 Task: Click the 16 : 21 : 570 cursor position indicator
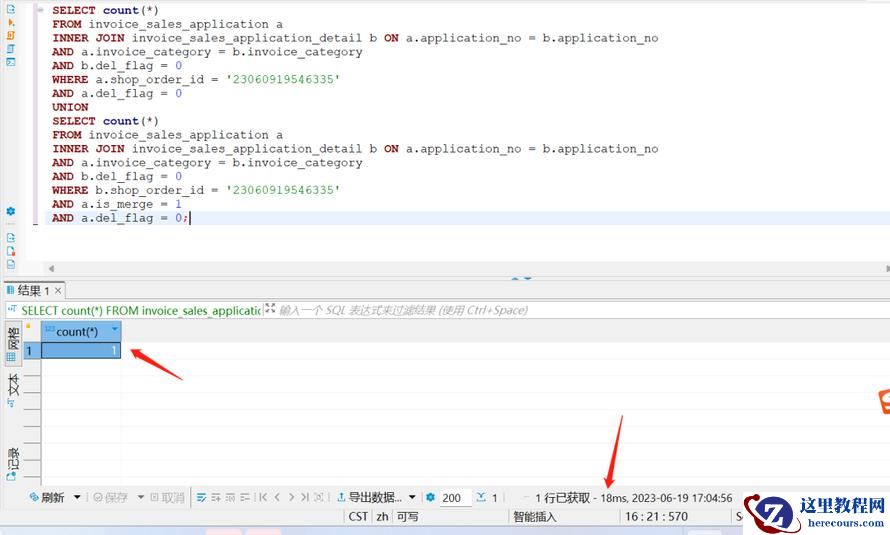pos(656,517)
